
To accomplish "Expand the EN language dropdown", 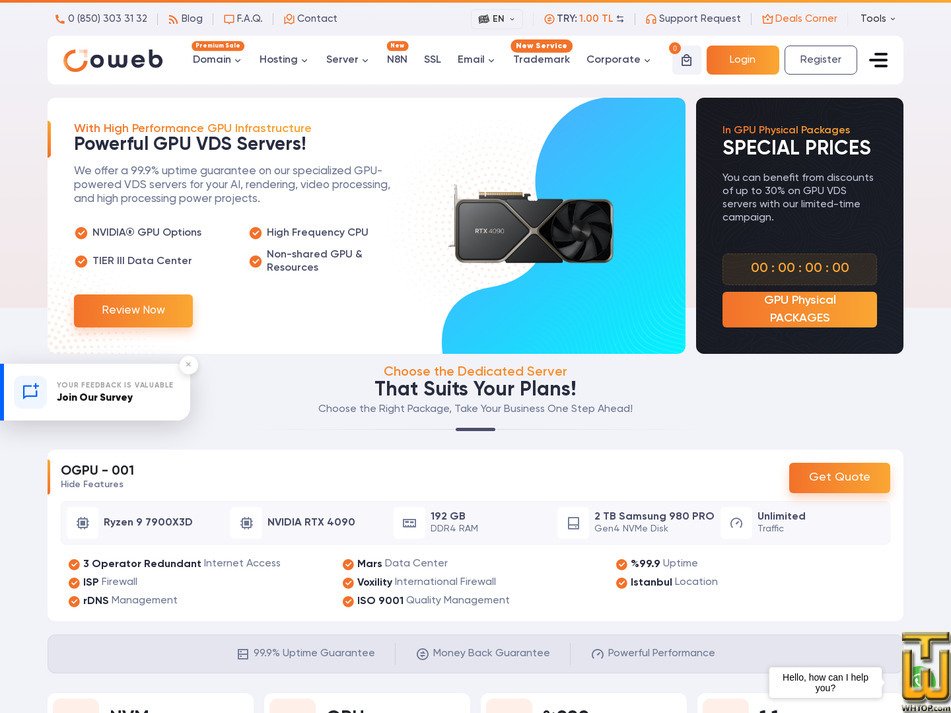I will pyautogui.click(x=497, y=19).
